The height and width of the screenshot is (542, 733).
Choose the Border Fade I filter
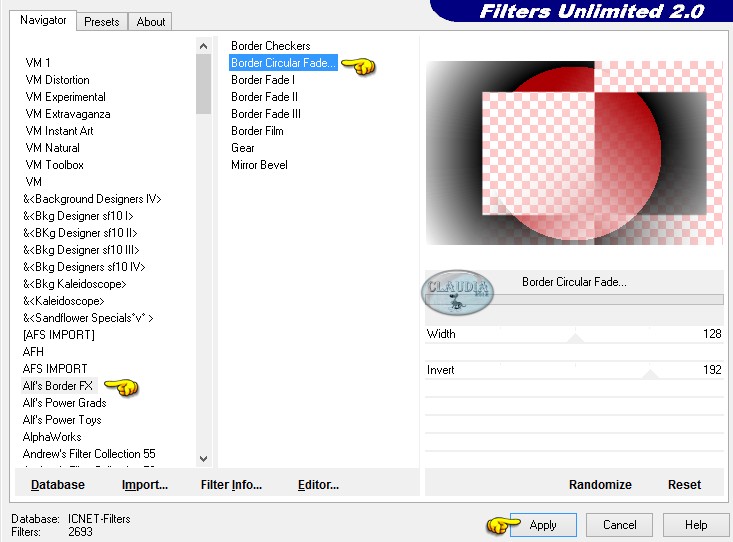(263, 80)
